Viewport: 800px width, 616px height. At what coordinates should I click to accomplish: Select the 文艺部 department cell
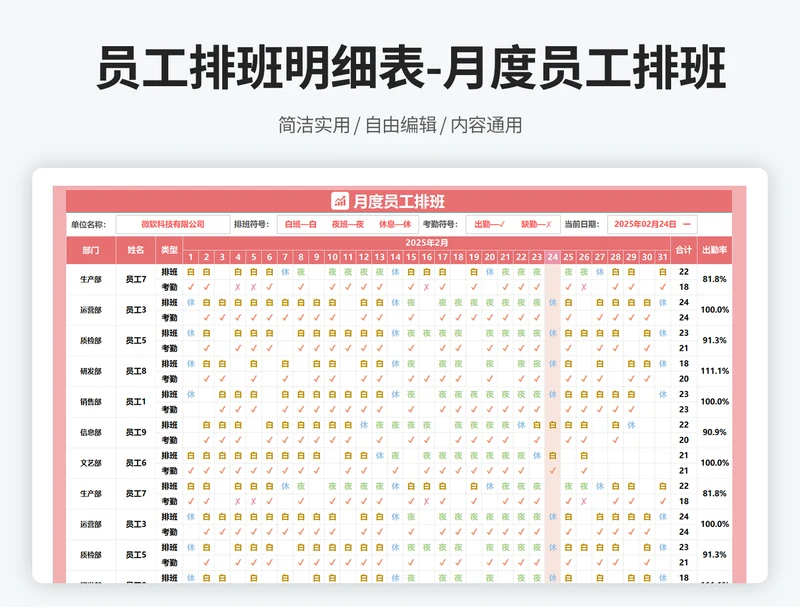tap(91, 463)
